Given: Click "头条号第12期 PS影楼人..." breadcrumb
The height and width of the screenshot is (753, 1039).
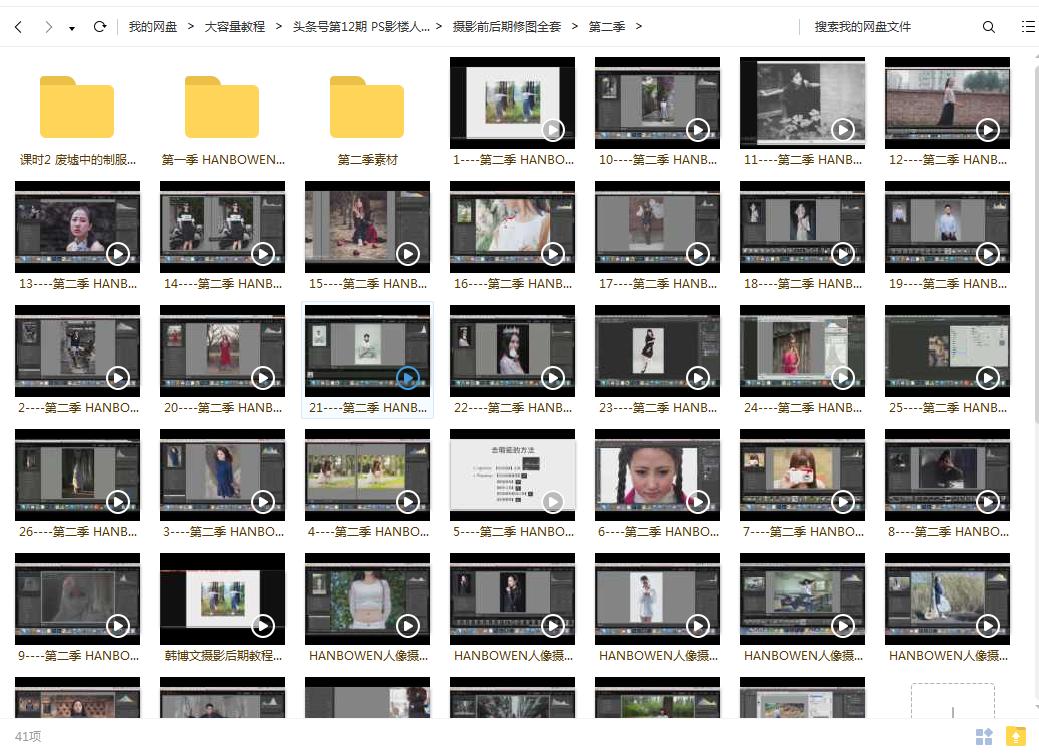Looking at the screenshot, I should (x=360, y=27).
